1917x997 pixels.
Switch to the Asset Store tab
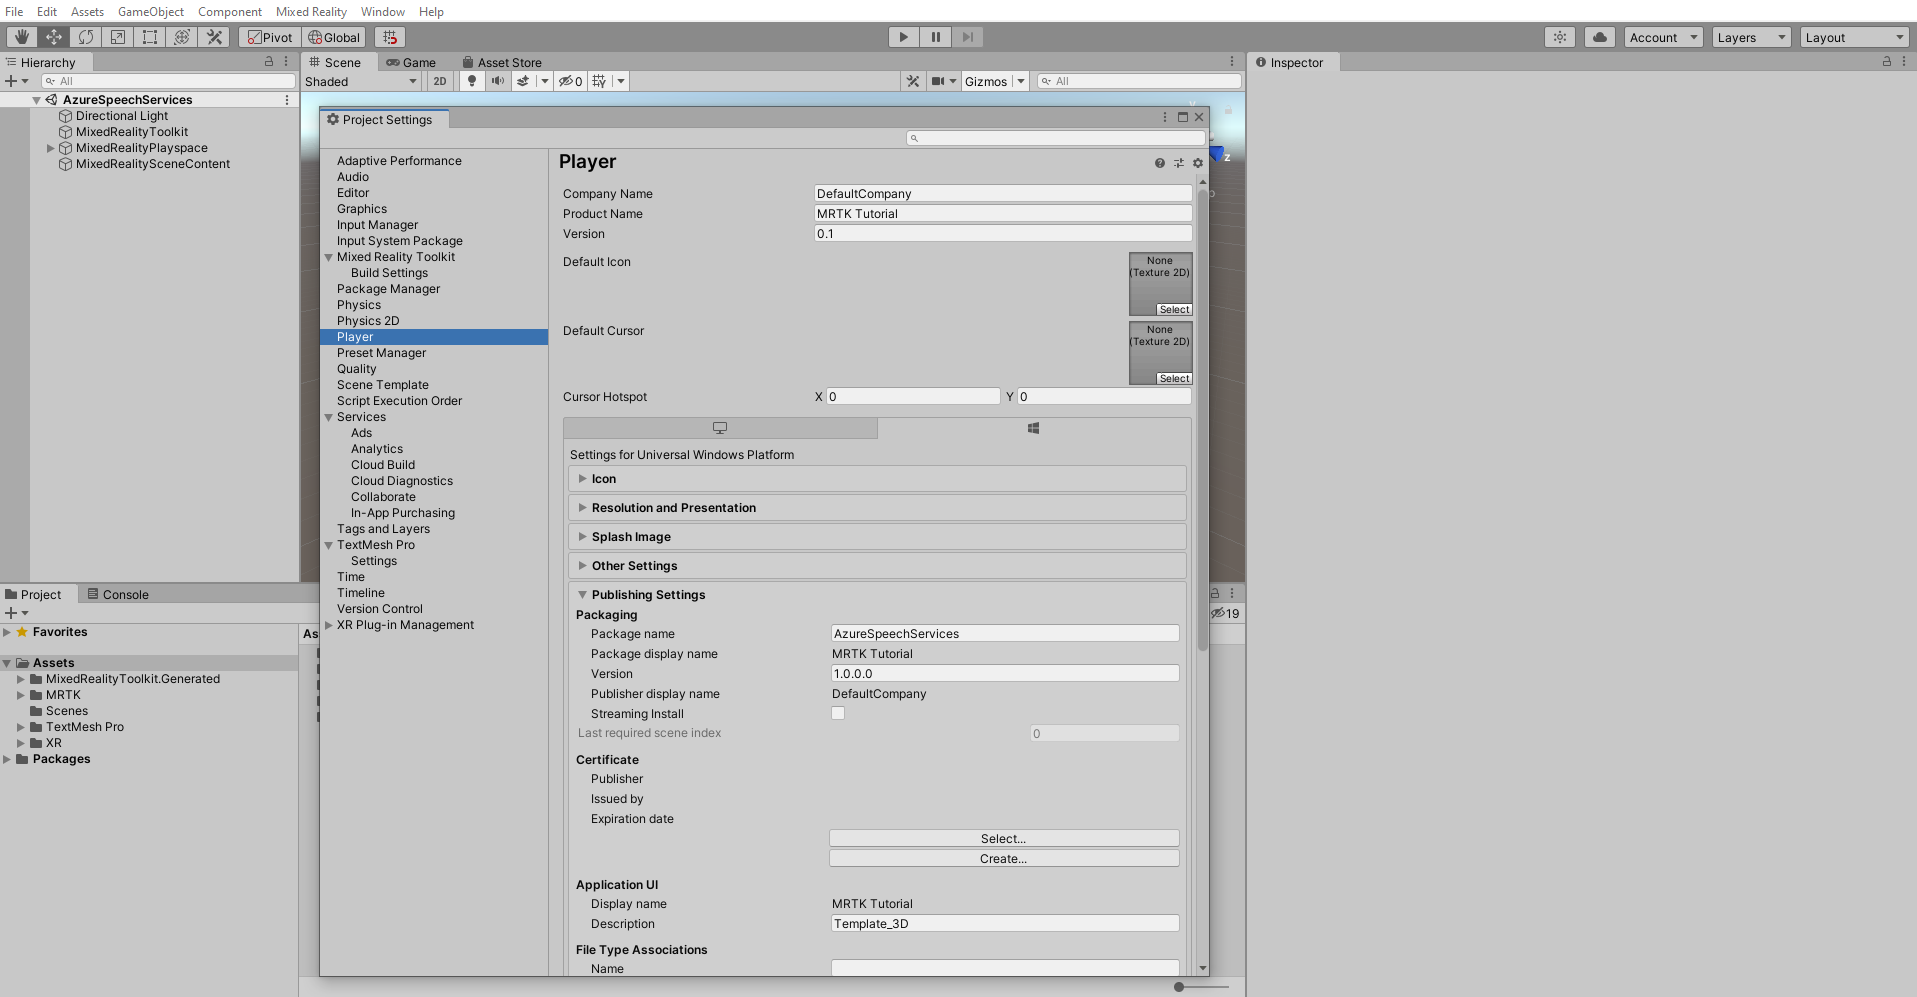(502, 62)
